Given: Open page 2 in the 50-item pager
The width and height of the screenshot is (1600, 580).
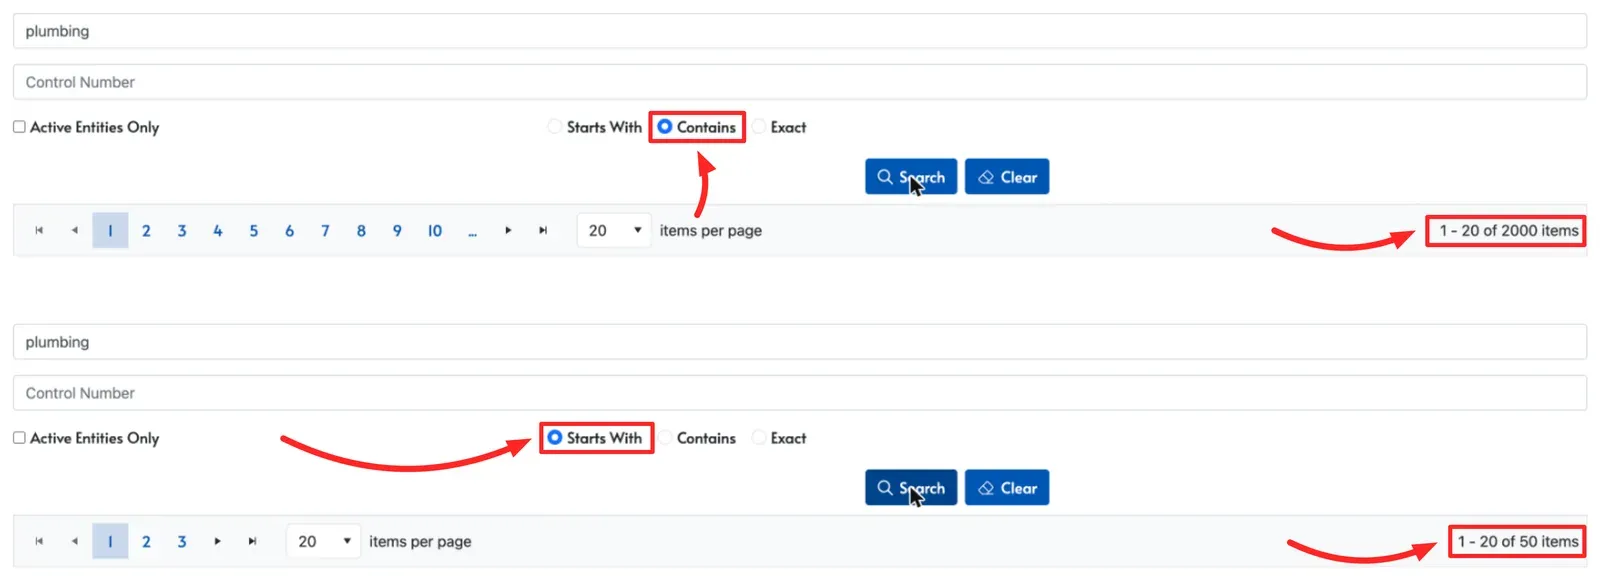Looking at the screenshot, I should [146, 542].
